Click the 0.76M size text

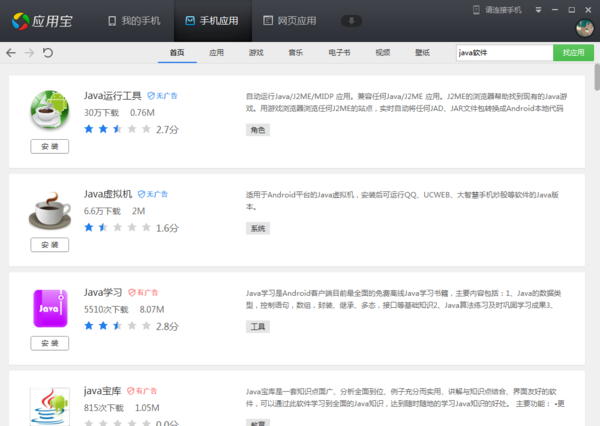[142, 113]
